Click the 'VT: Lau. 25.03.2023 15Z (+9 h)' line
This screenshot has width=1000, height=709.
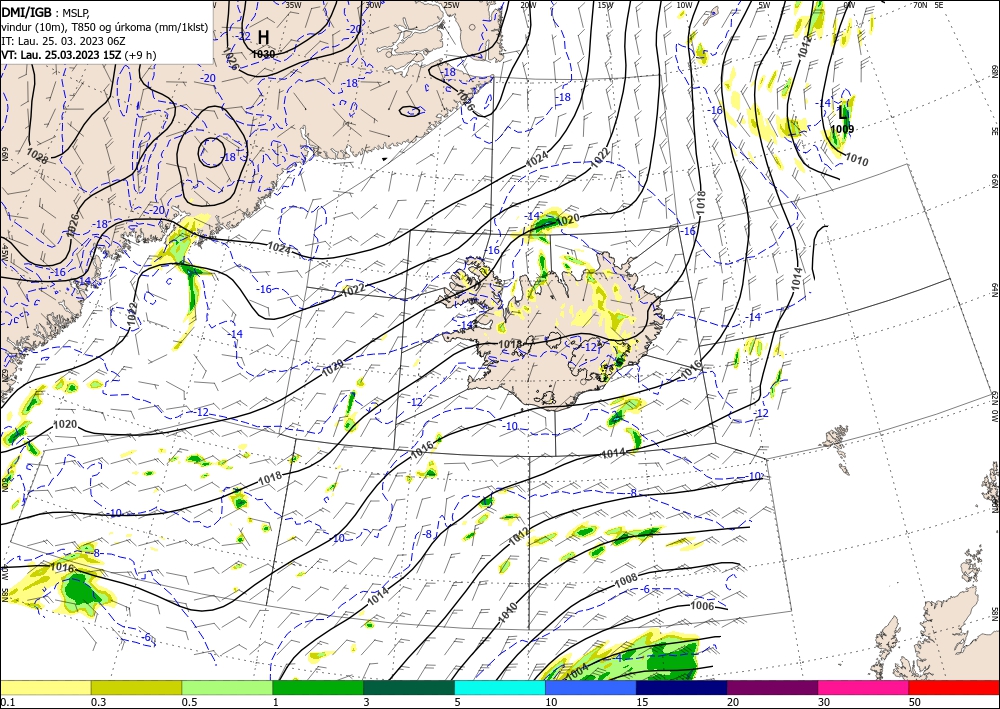[78, 55]
